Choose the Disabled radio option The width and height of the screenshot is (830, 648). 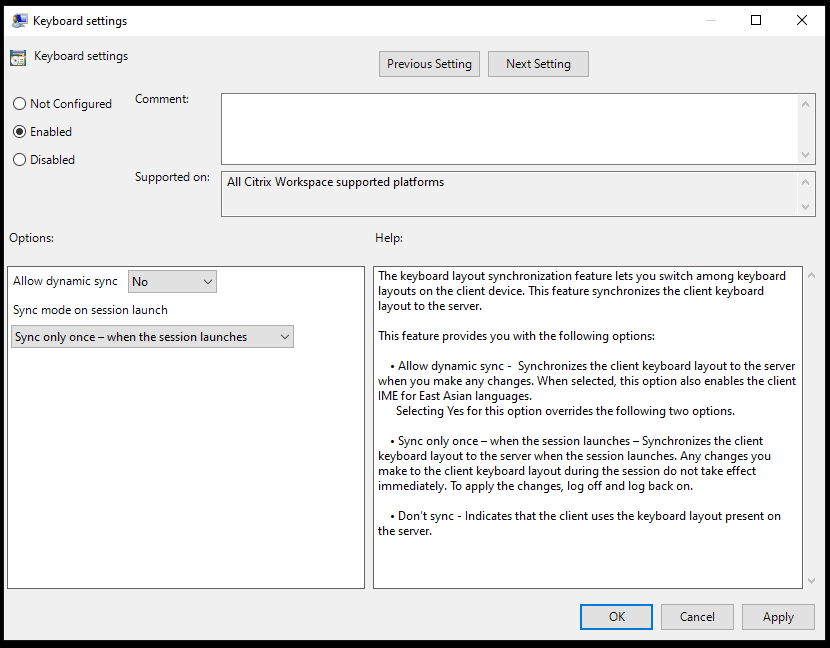point(20,160)
